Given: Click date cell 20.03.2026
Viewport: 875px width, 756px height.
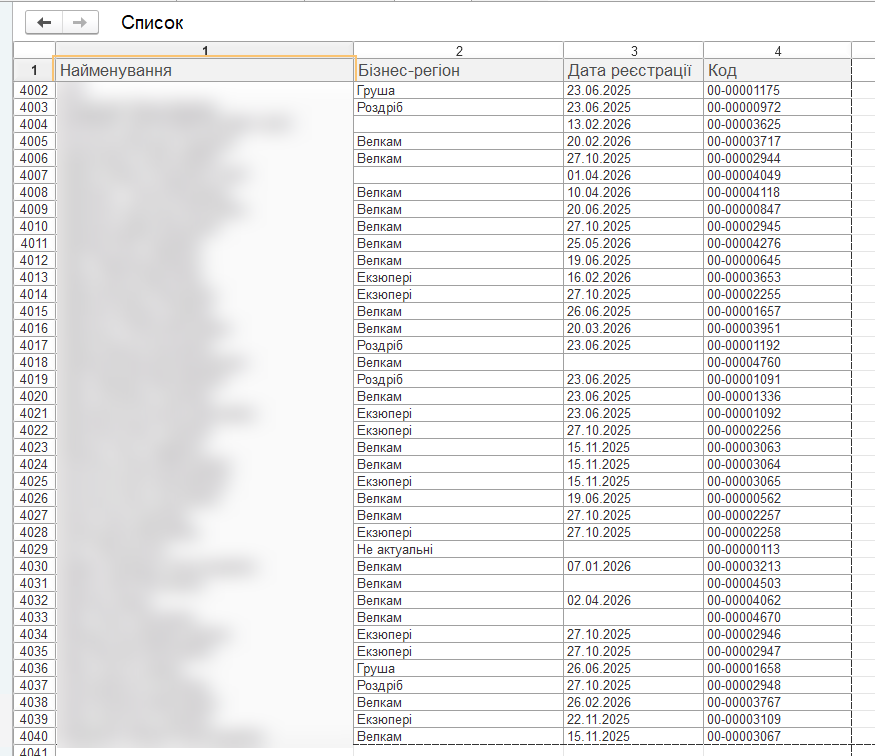Looking at the screenshot, I should coord(633,329).
